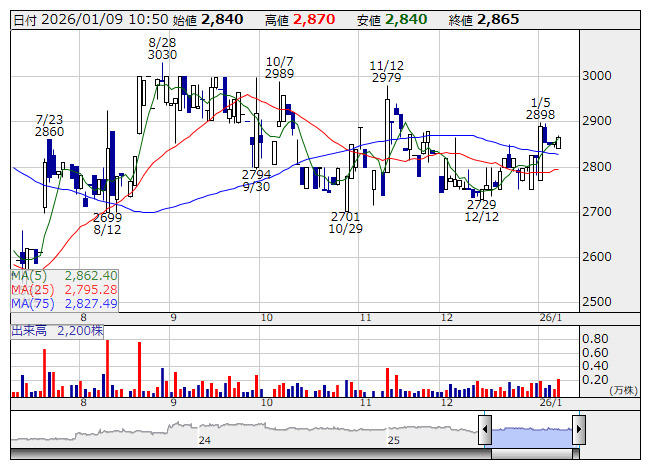The height and width of the screenshot is (470, 653).
Task: Click the left range slider handle
Action: (485, 431)
